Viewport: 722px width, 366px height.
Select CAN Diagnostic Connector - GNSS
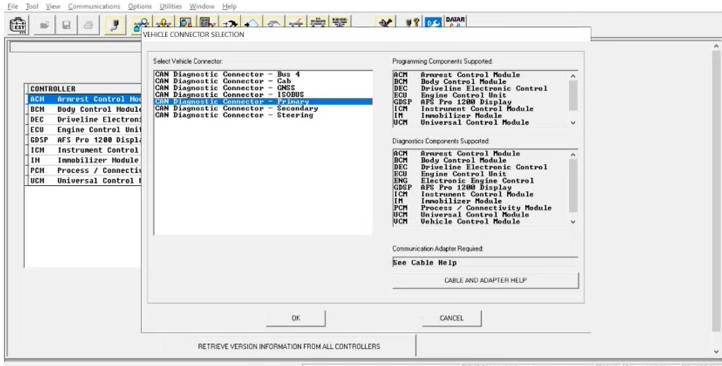coord(263,88)
